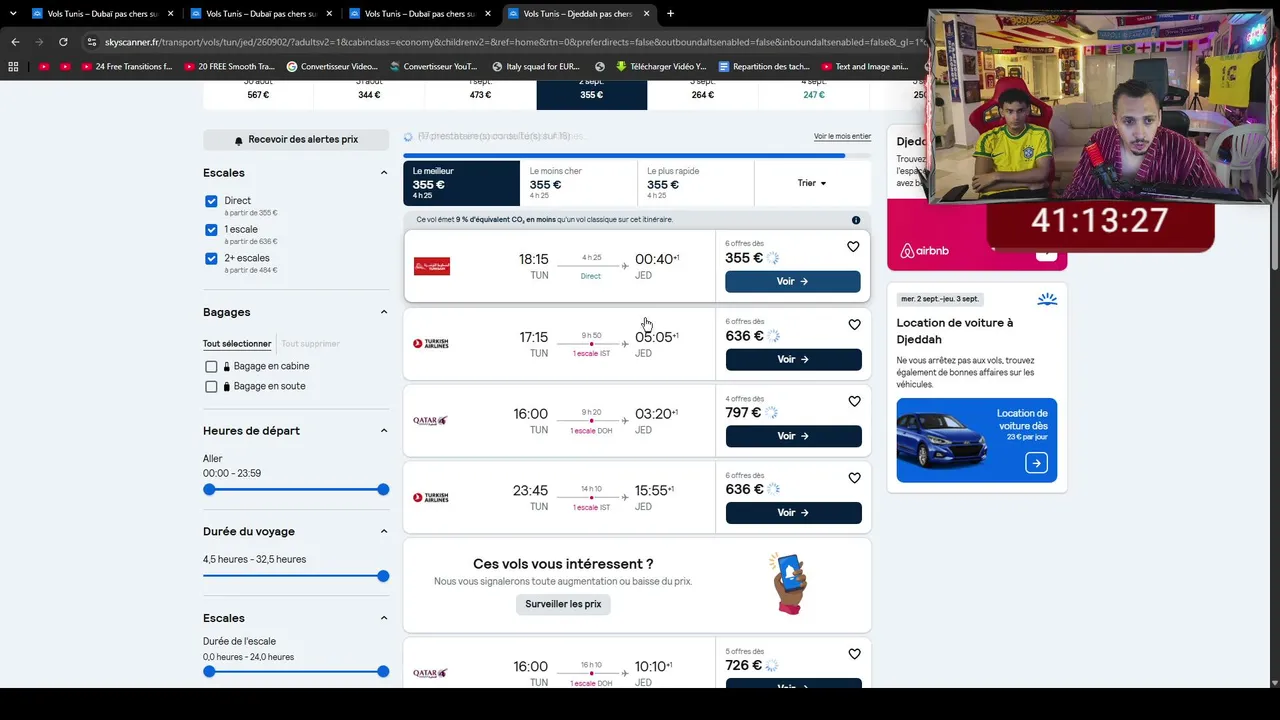View the 17:15 Turkish Airlines flight offer

click(x=793, y=360)
